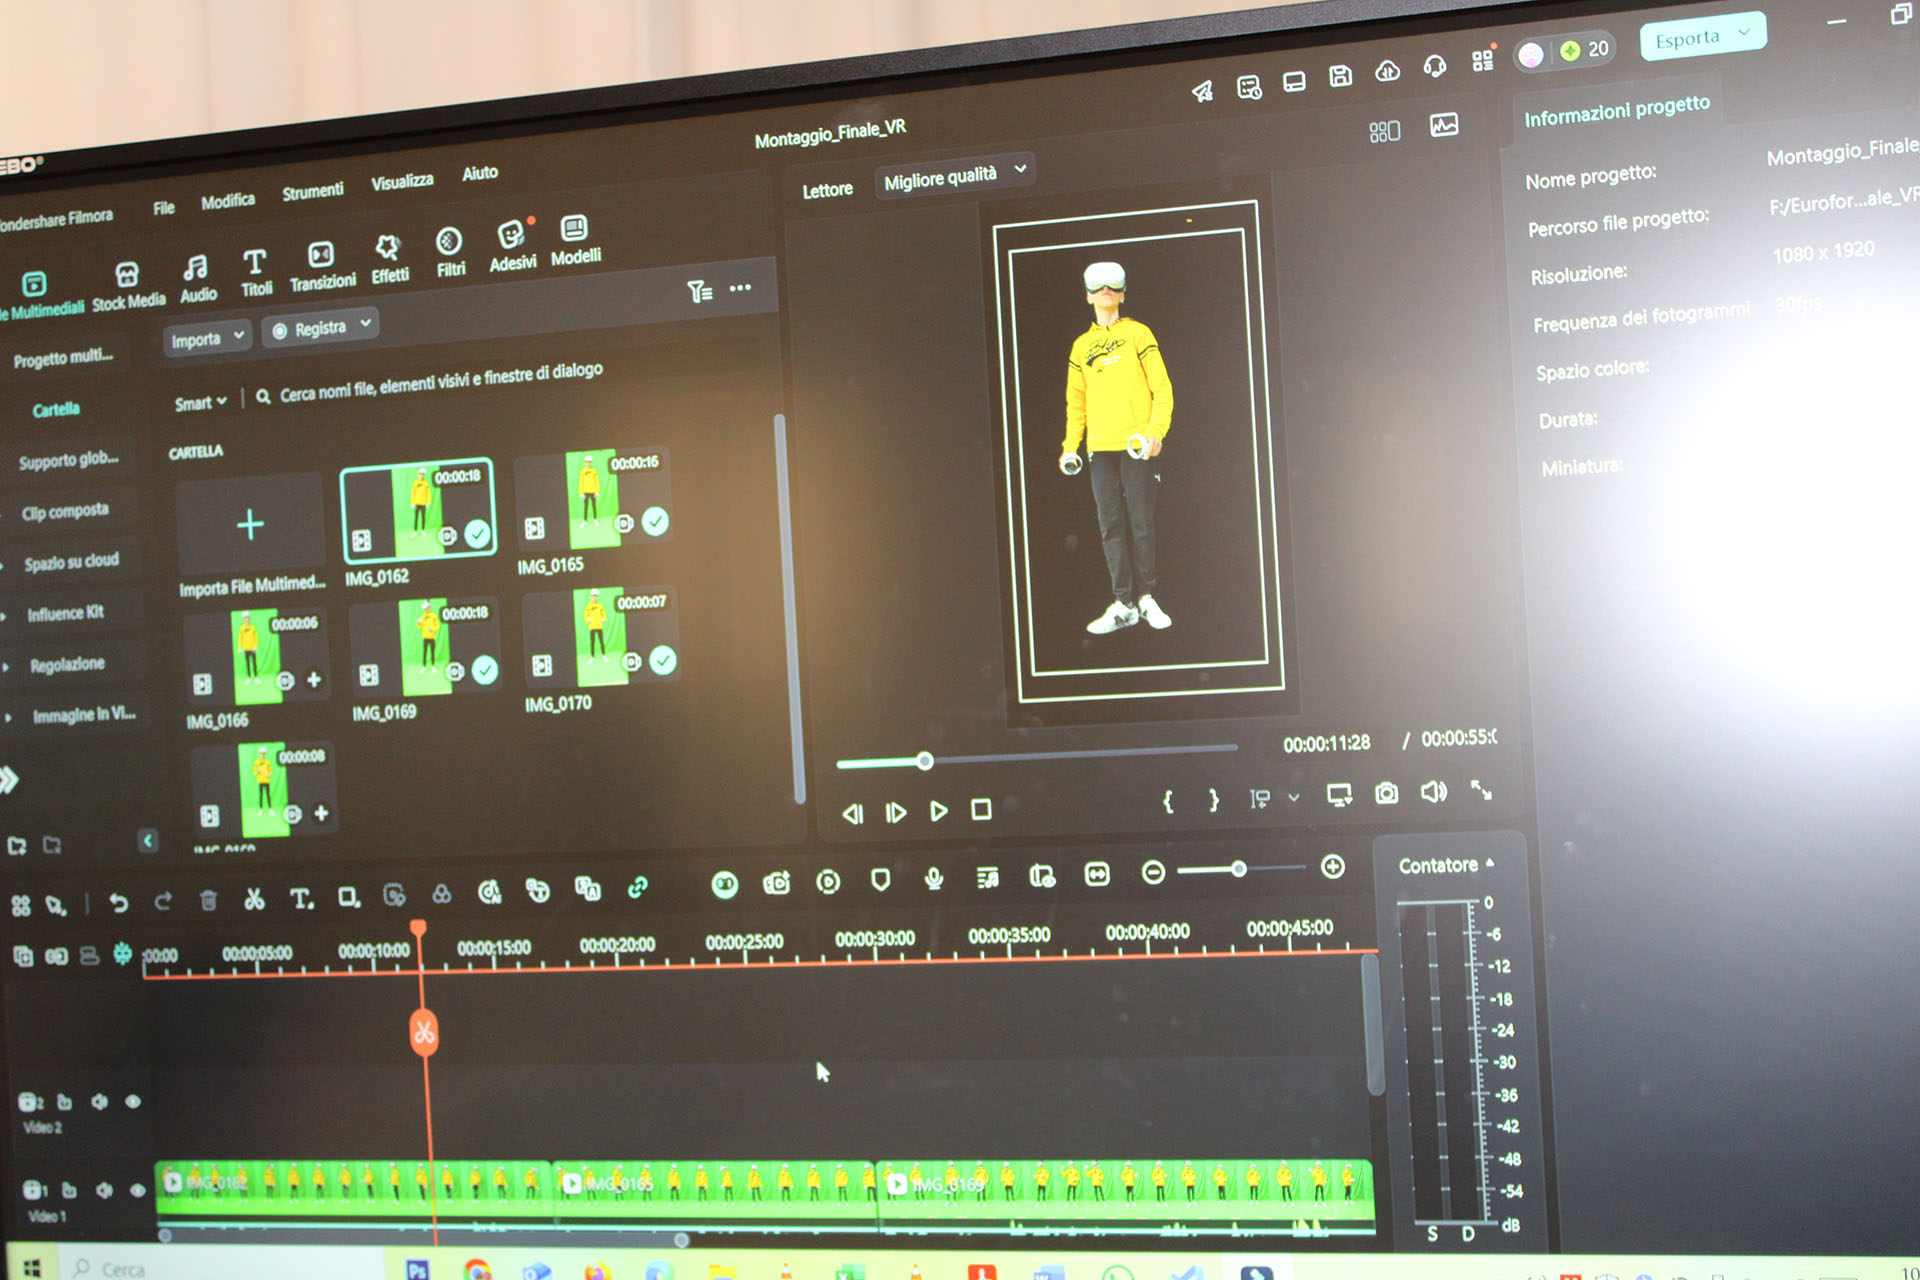Screen dimensions: 1920x1280
Task: Click the crop tool icon
Action: coord(348,897)
